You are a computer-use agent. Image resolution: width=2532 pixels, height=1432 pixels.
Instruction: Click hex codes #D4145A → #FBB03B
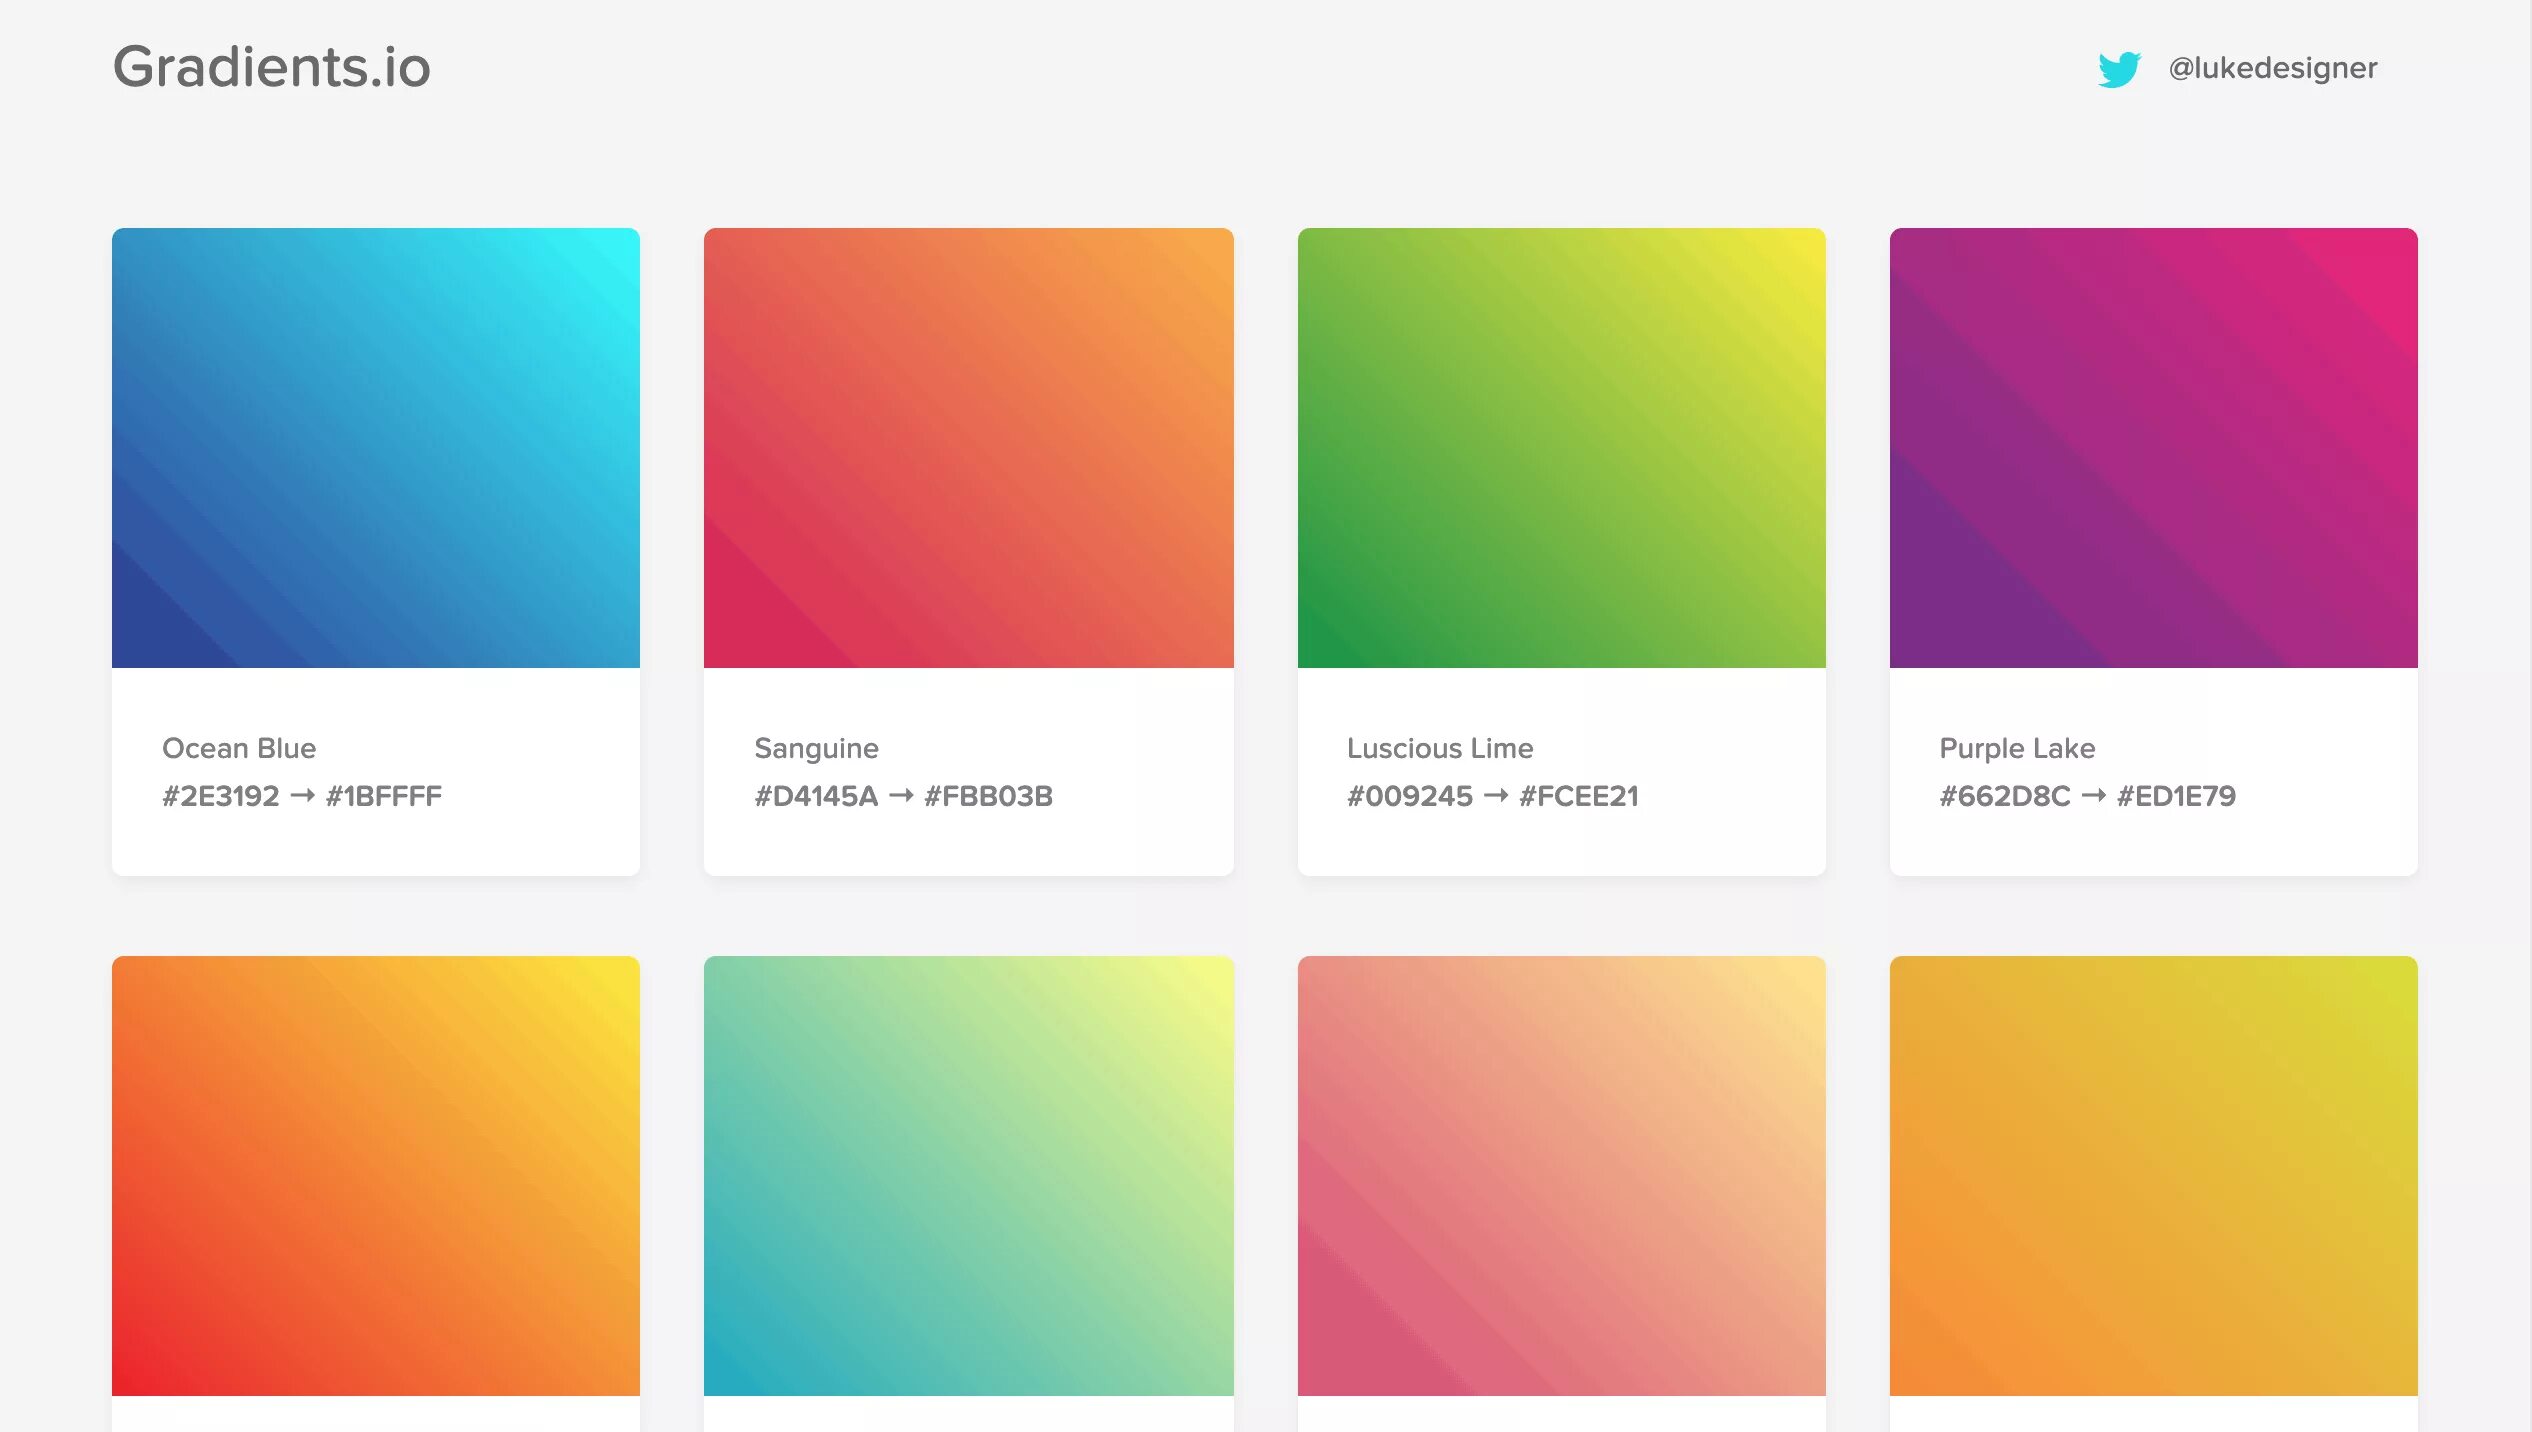pyautogui.click(x=904, y=796)
